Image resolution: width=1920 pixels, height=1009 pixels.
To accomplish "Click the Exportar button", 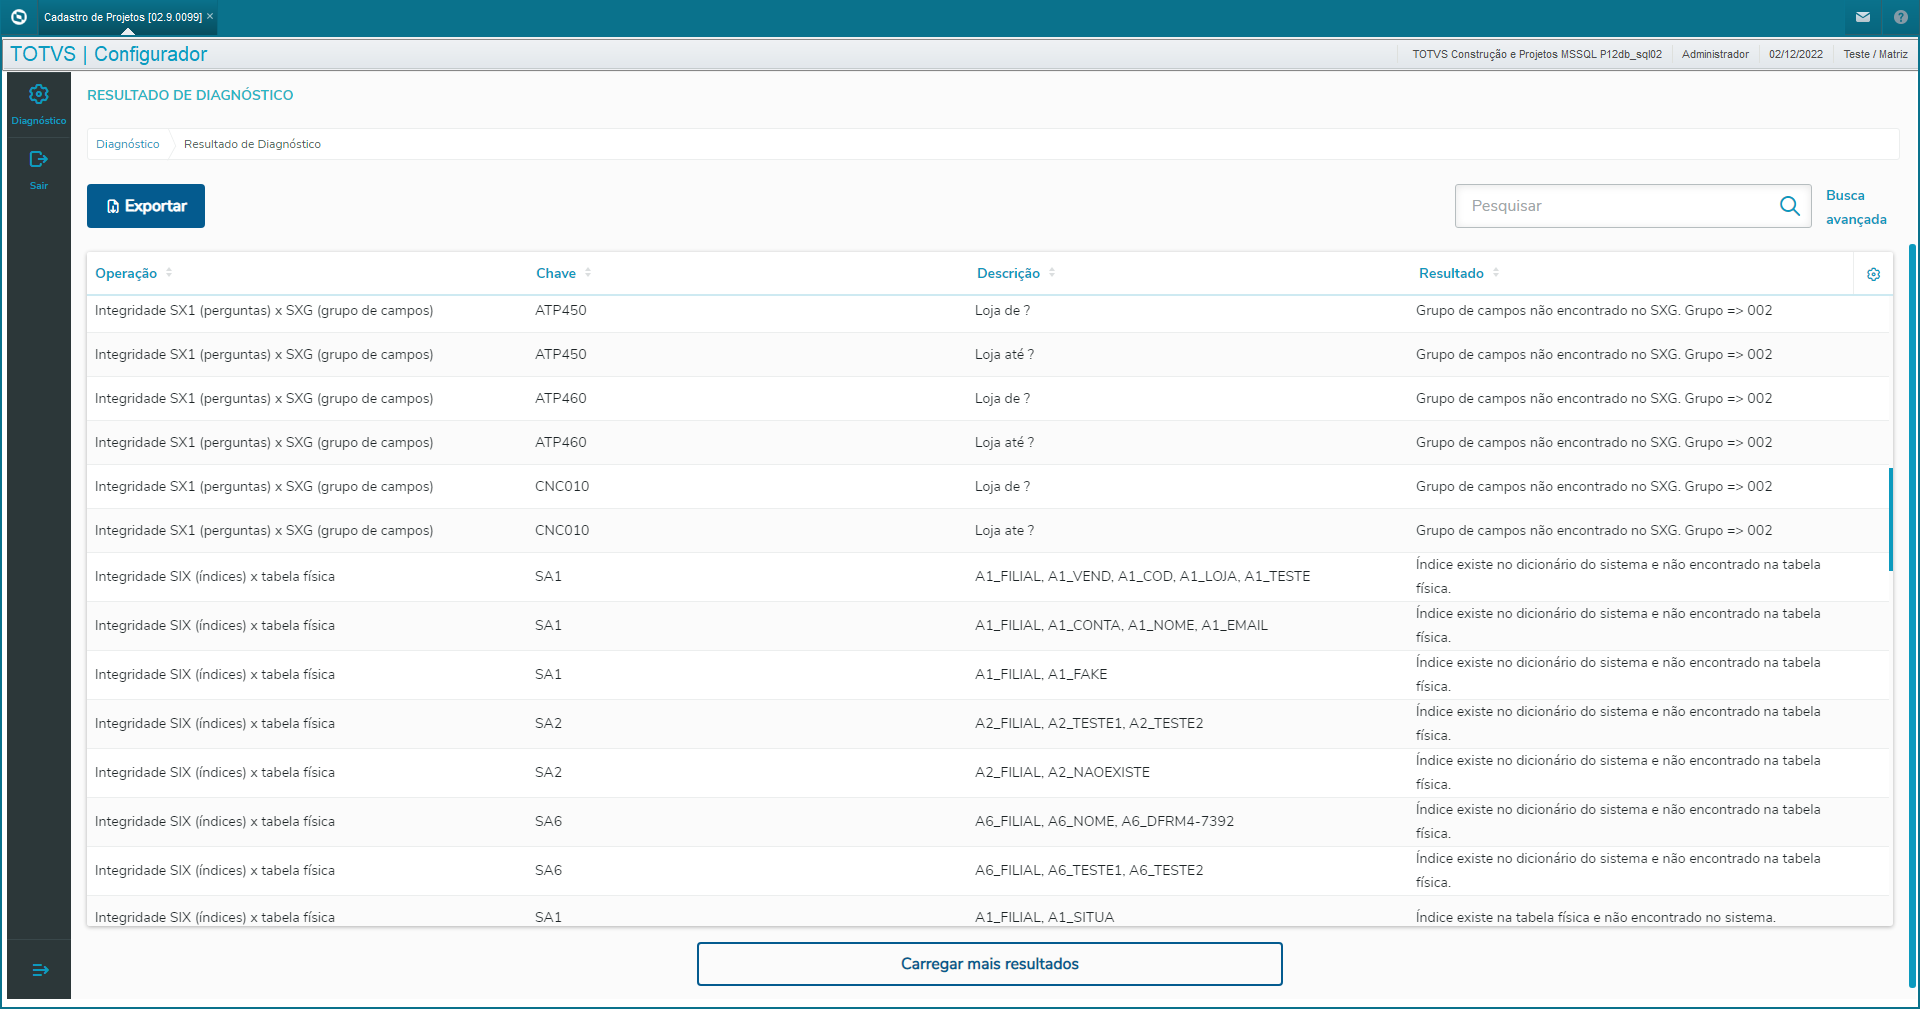I will click(x=146, y=206).
